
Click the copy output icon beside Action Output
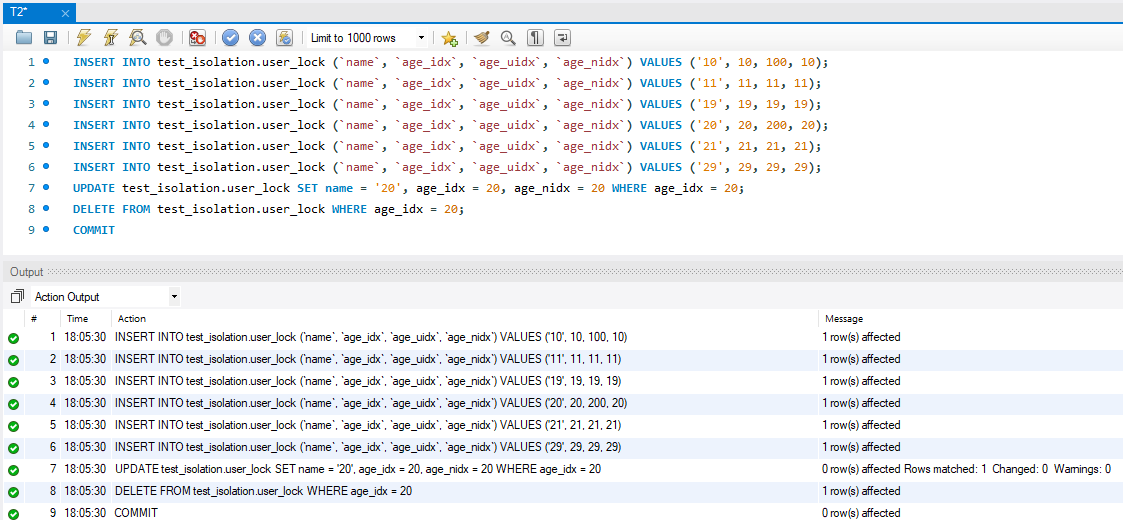click(17, 296)
